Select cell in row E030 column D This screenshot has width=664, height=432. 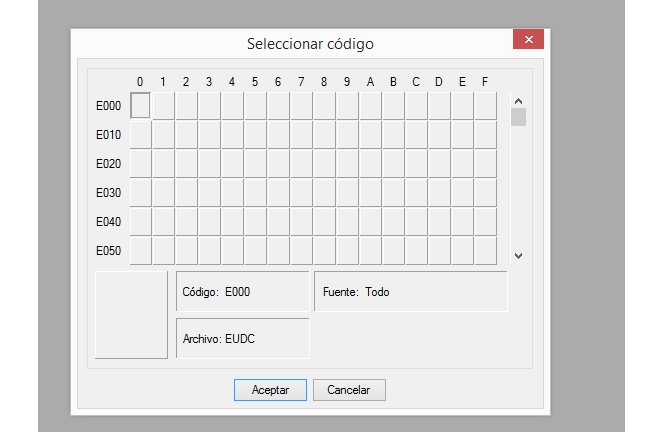(439, 193)
